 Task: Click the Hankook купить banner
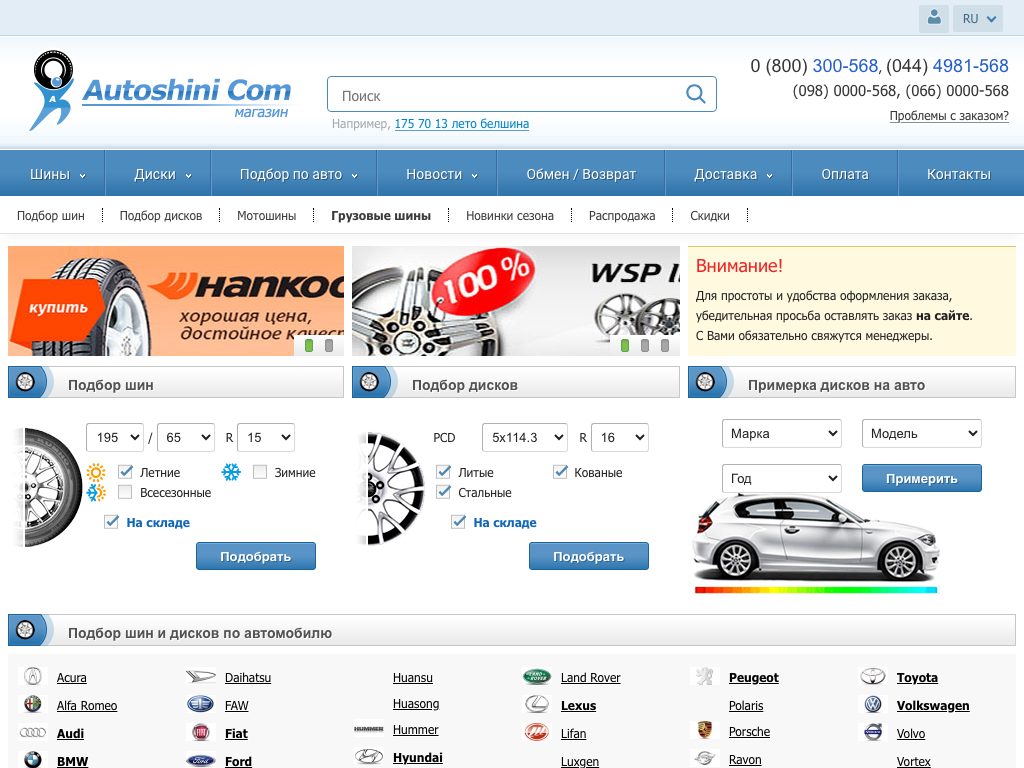click(176, 301)
